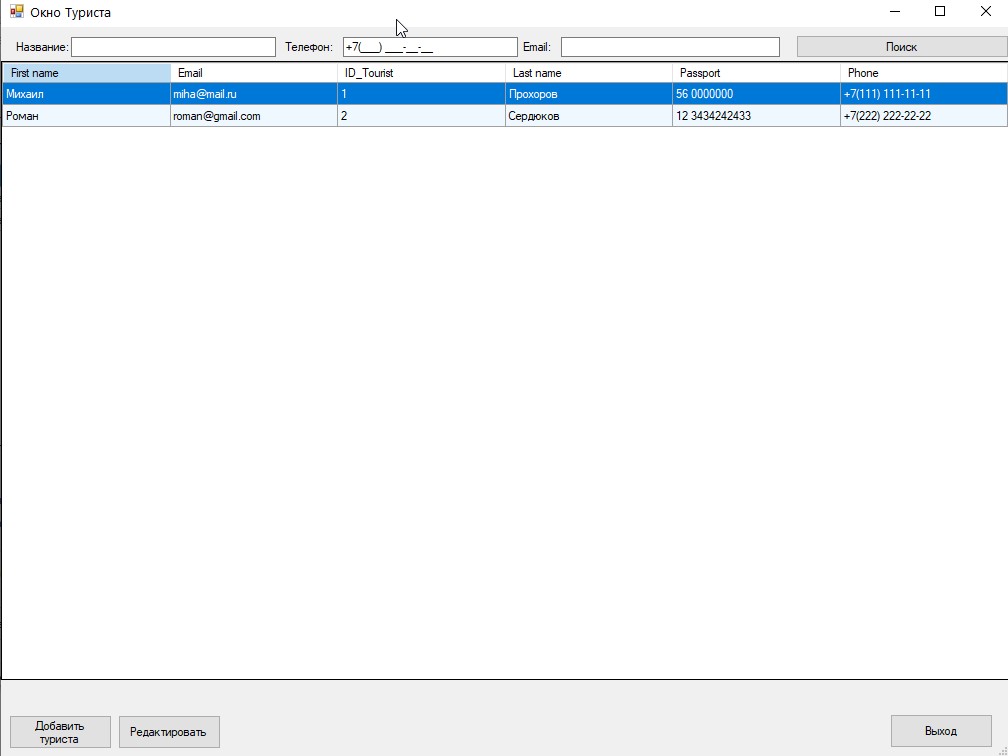Select the Михаил first name cell

(87, 94)
